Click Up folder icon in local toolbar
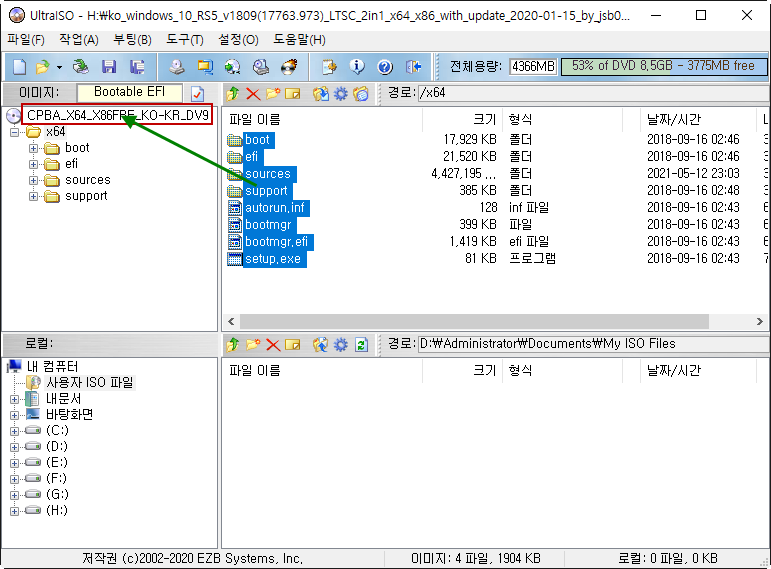Screen dimensions: 771x569 [x=233, y=345]
